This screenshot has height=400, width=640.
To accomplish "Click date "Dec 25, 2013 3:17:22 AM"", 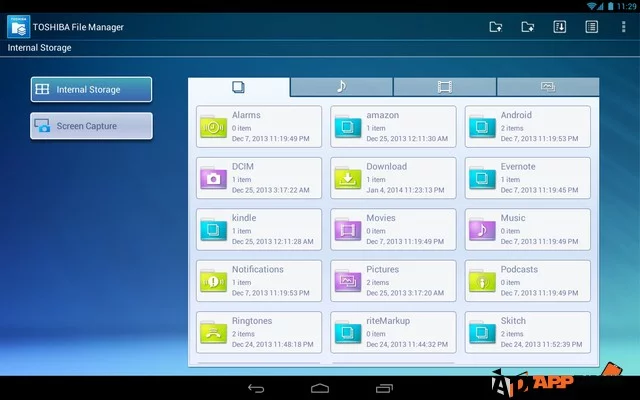I will [271, 190].
